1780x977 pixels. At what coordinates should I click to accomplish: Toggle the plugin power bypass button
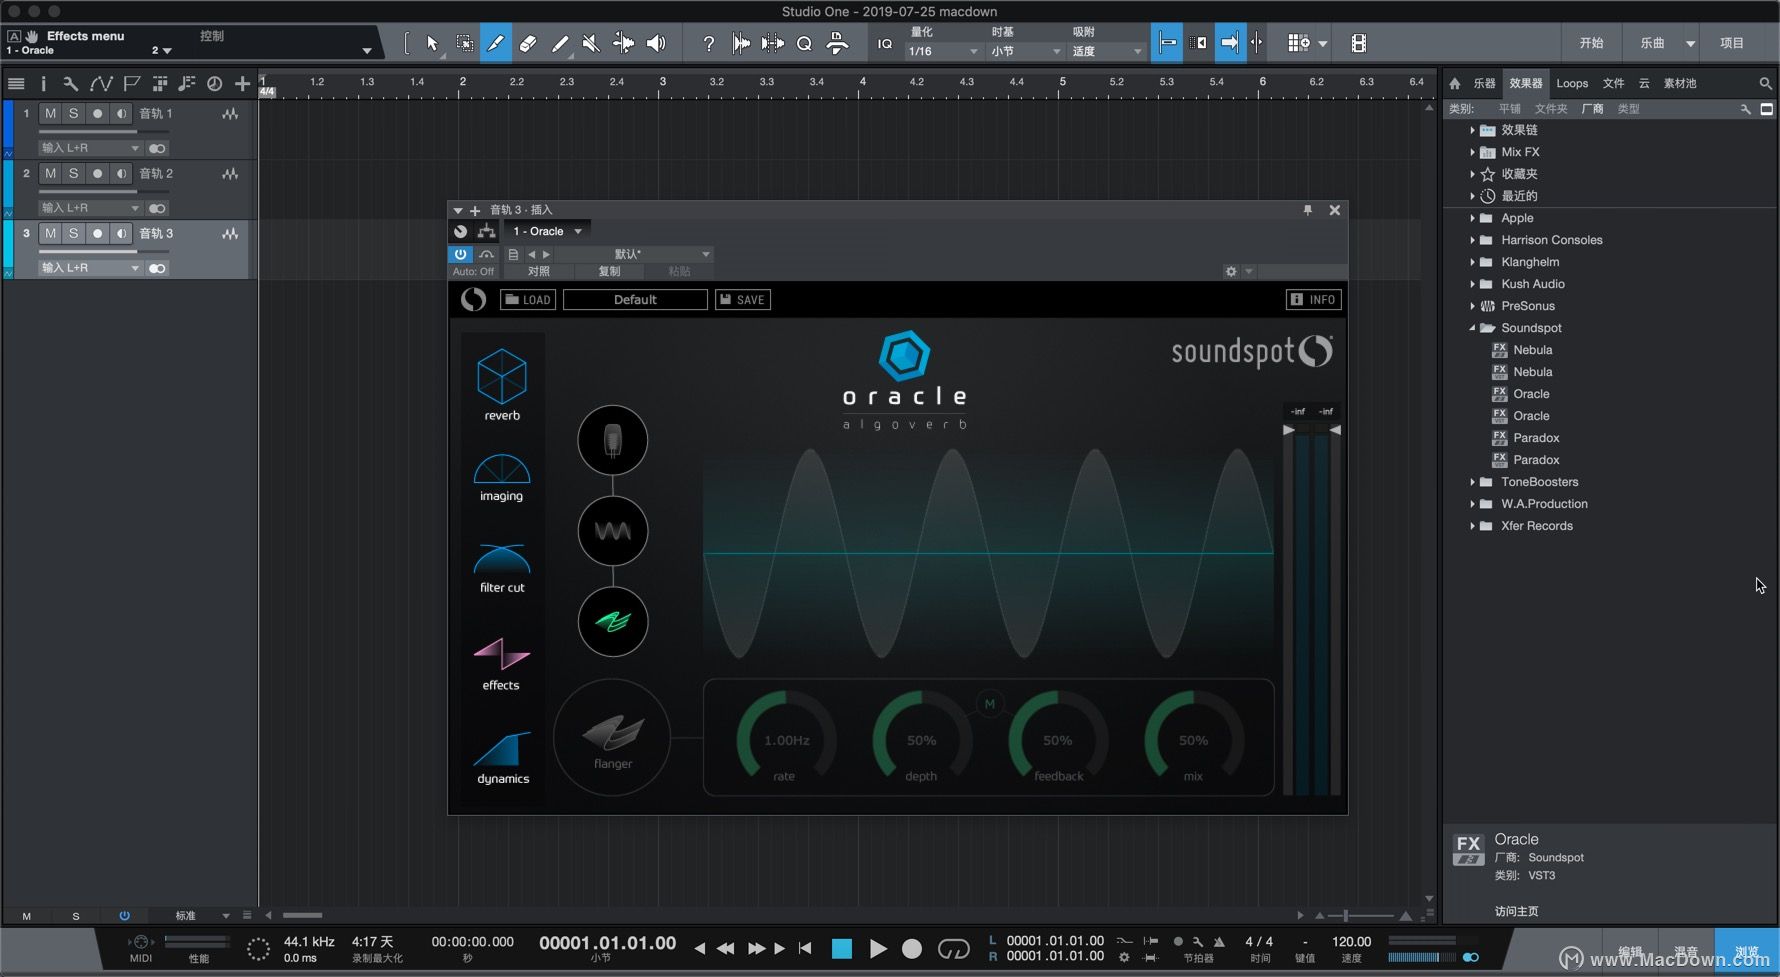click(x=460, y=254)
